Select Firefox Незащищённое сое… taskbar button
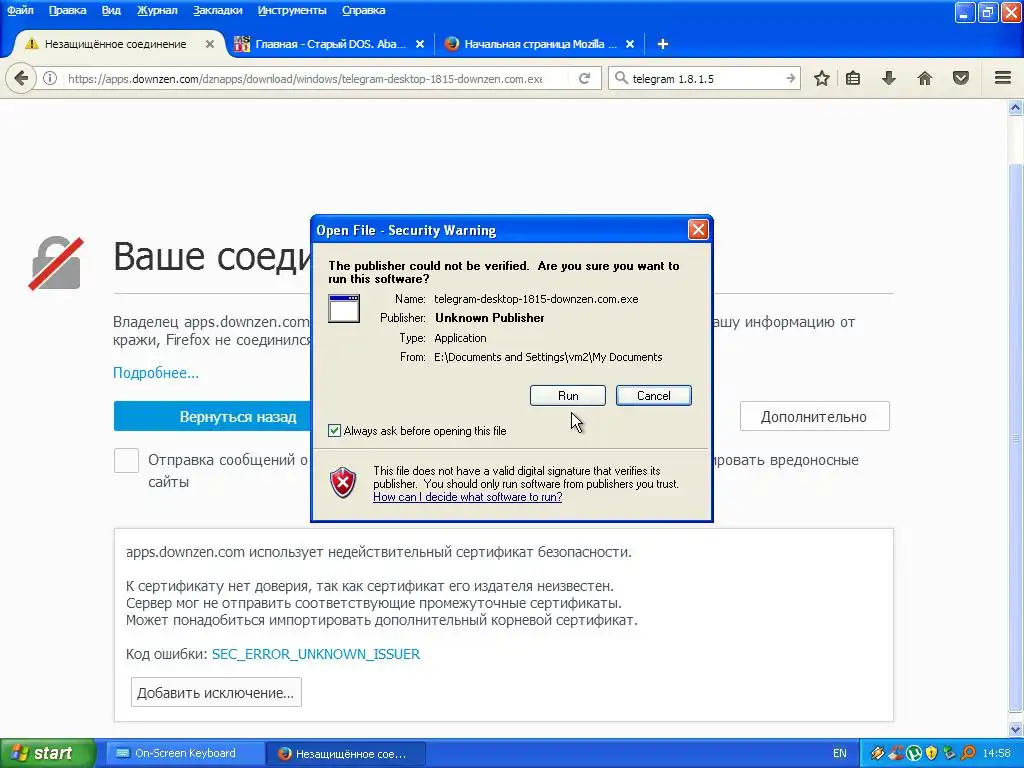Image resolution: width=1024 pixels, height=768 pixels. pyautogui.click(x=347, y=754)
